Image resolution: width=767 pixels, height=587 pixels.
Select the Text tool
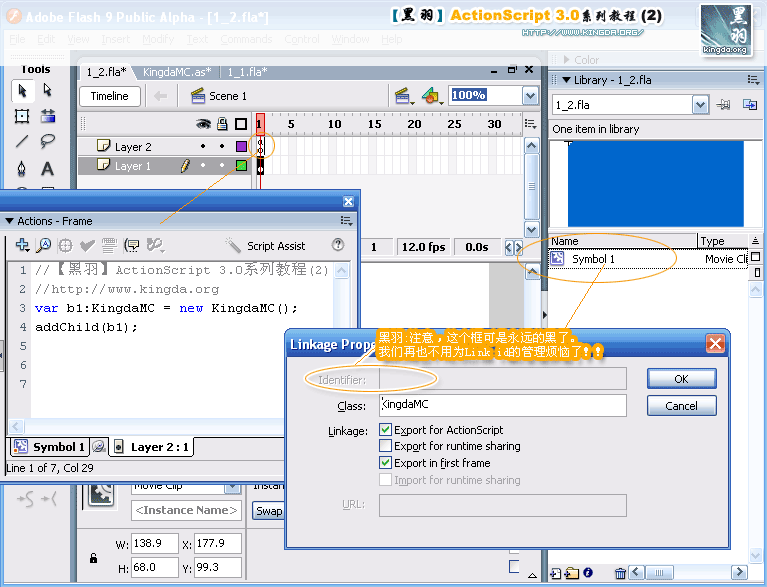coord(47,169)
